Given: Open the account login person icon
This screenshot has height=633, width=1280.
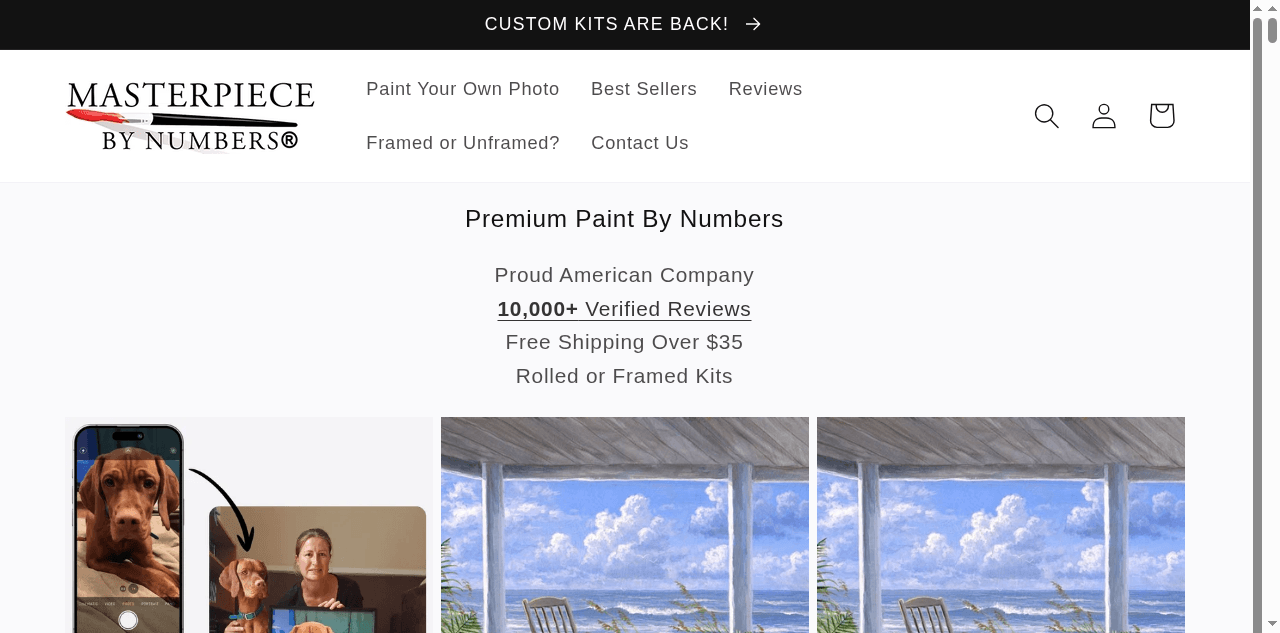Looking at the screenshot, I should pyautogui.click(x=1104, y=116).
